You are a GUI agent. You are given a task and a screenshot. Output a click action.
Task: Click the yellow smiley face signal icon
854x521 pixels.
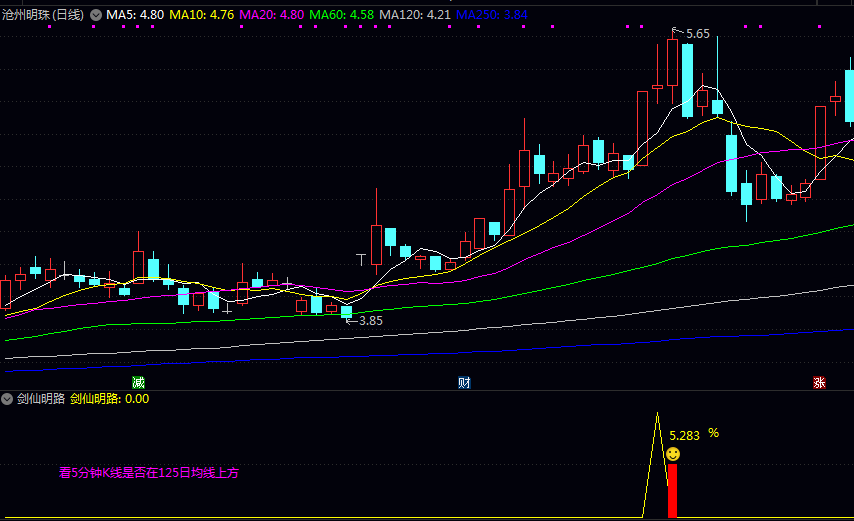pyautogui.click(x=673, y=455)
